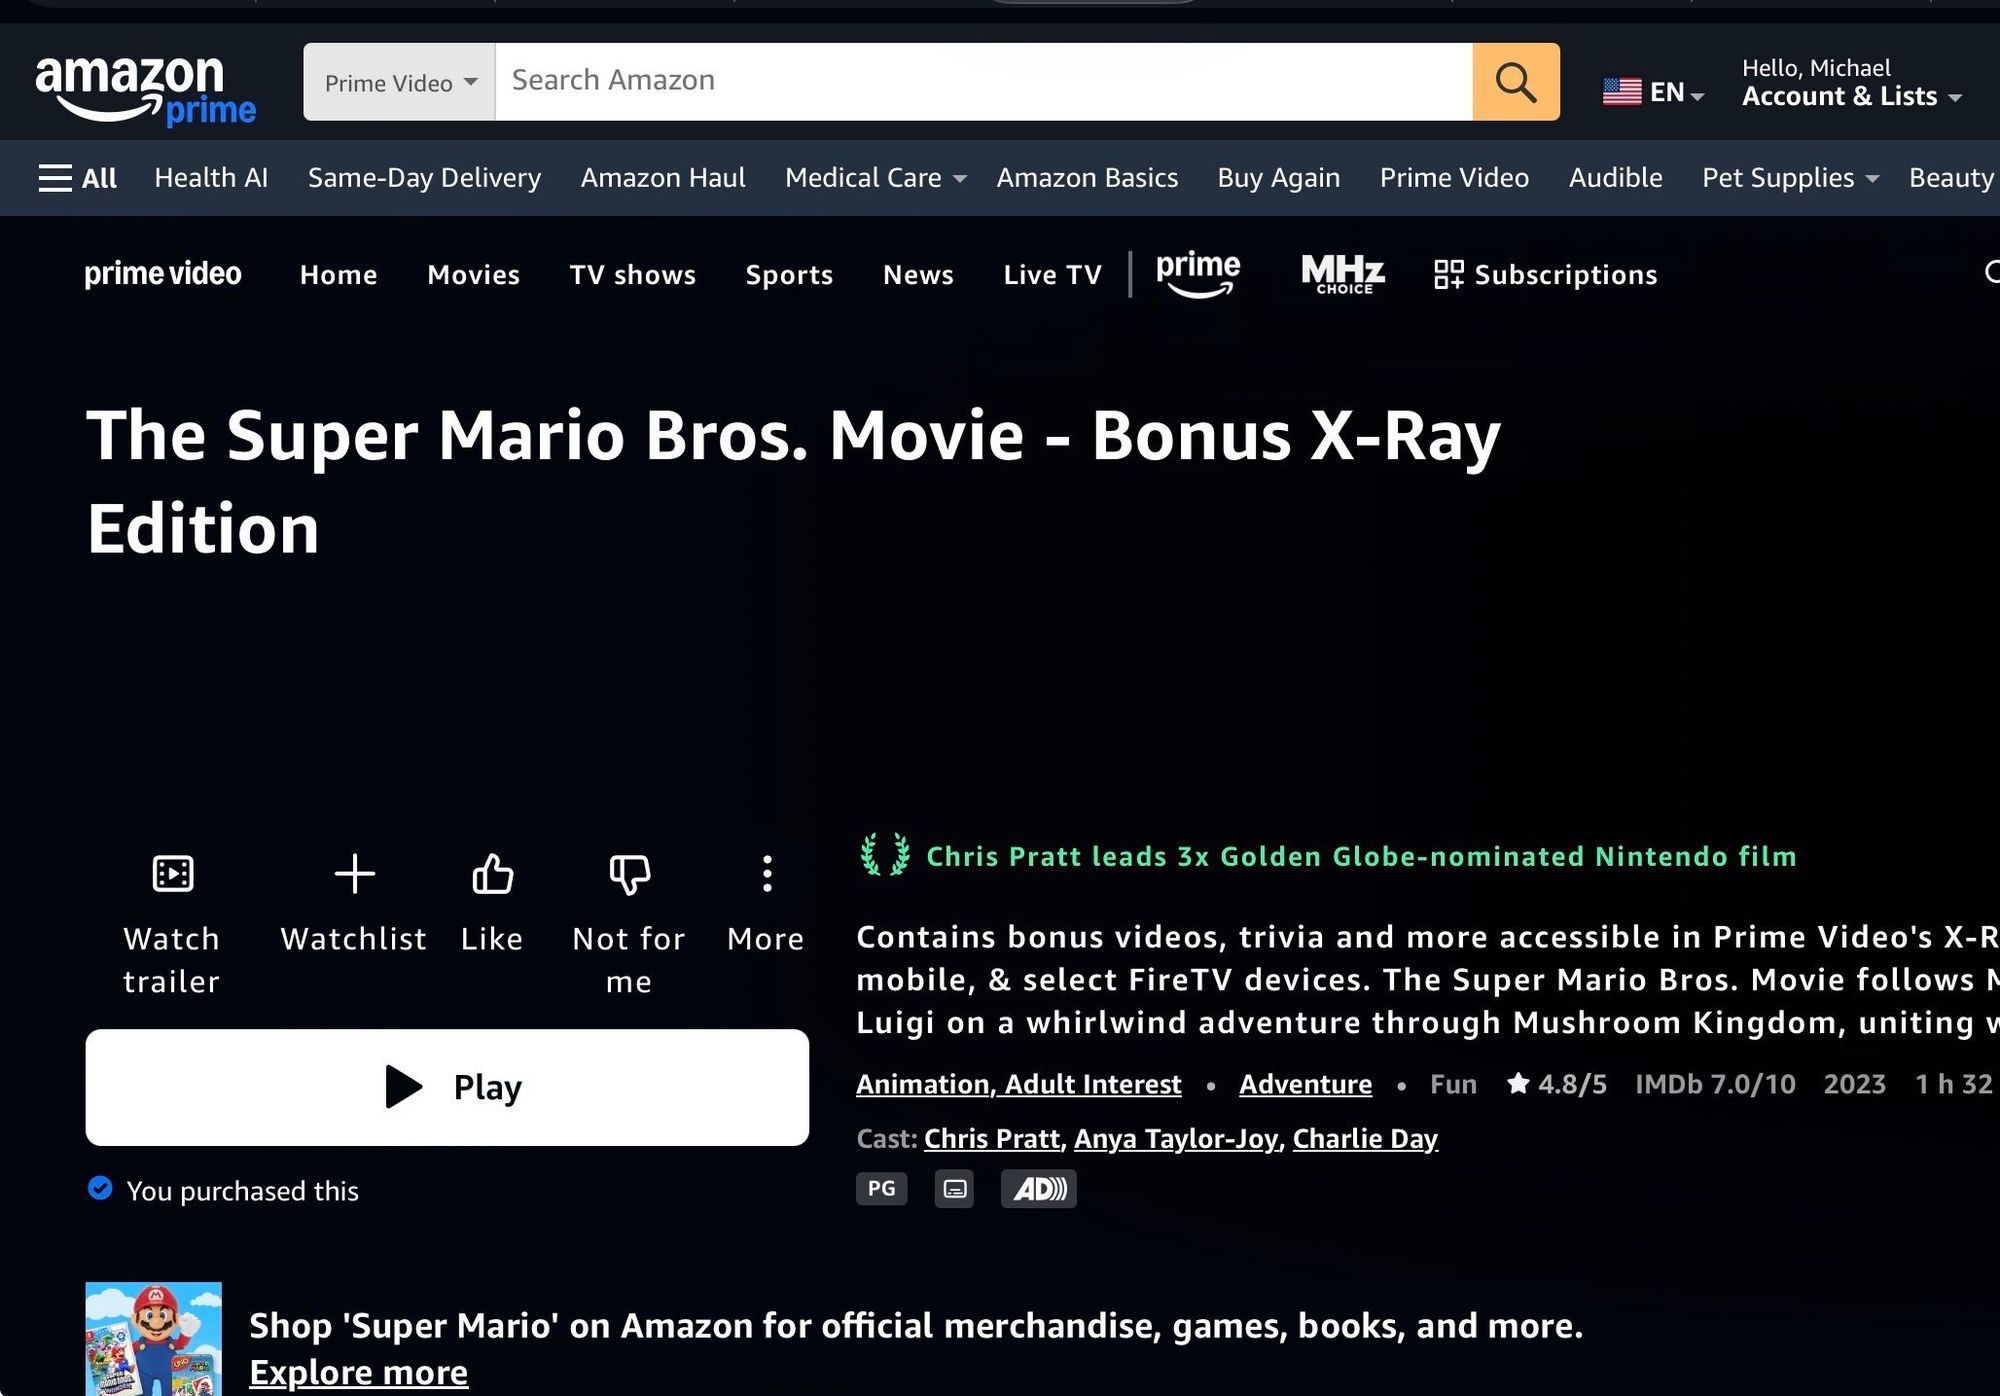Expand the Prime Video search category dropdown
This screenshot has height=1396, width=2000.
tap(400, 82)
